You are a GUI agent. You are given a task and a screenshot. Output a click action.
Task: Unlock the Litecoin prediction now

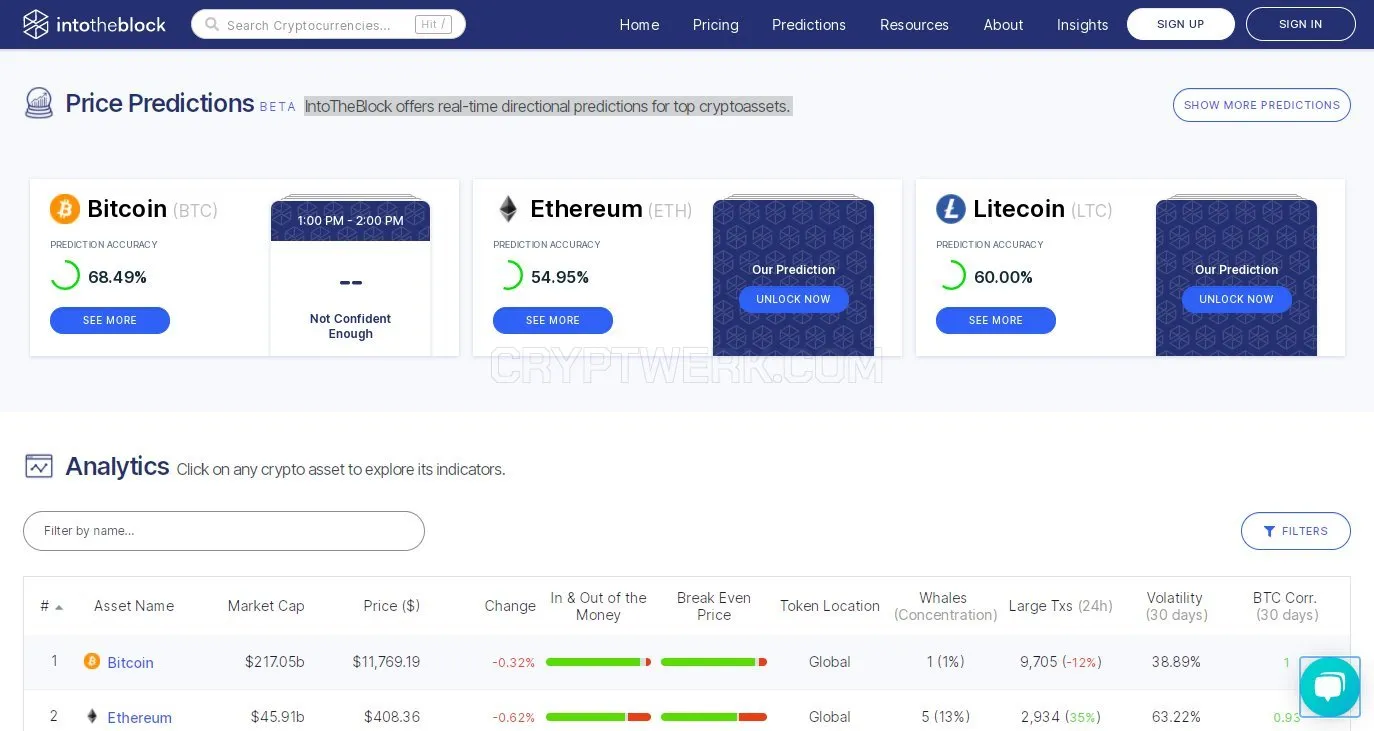(1237, 299)
